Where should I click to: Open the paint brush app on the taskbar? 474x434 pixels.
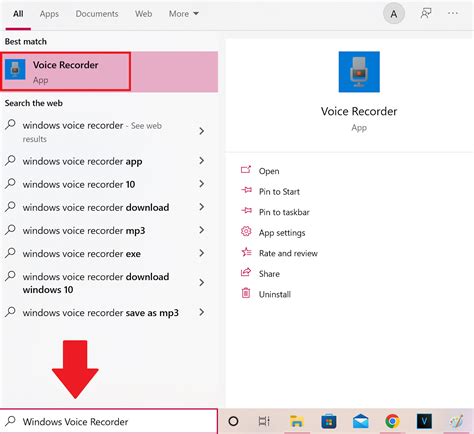click(456, 421)
